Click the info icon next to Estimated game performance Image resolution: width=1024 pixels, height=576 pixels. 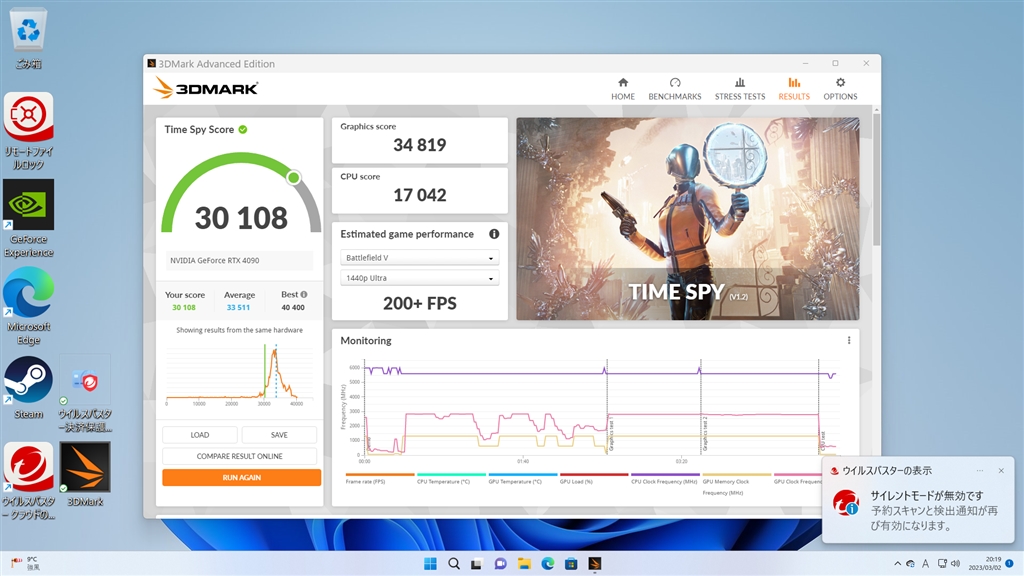click(x=494, y=234)
